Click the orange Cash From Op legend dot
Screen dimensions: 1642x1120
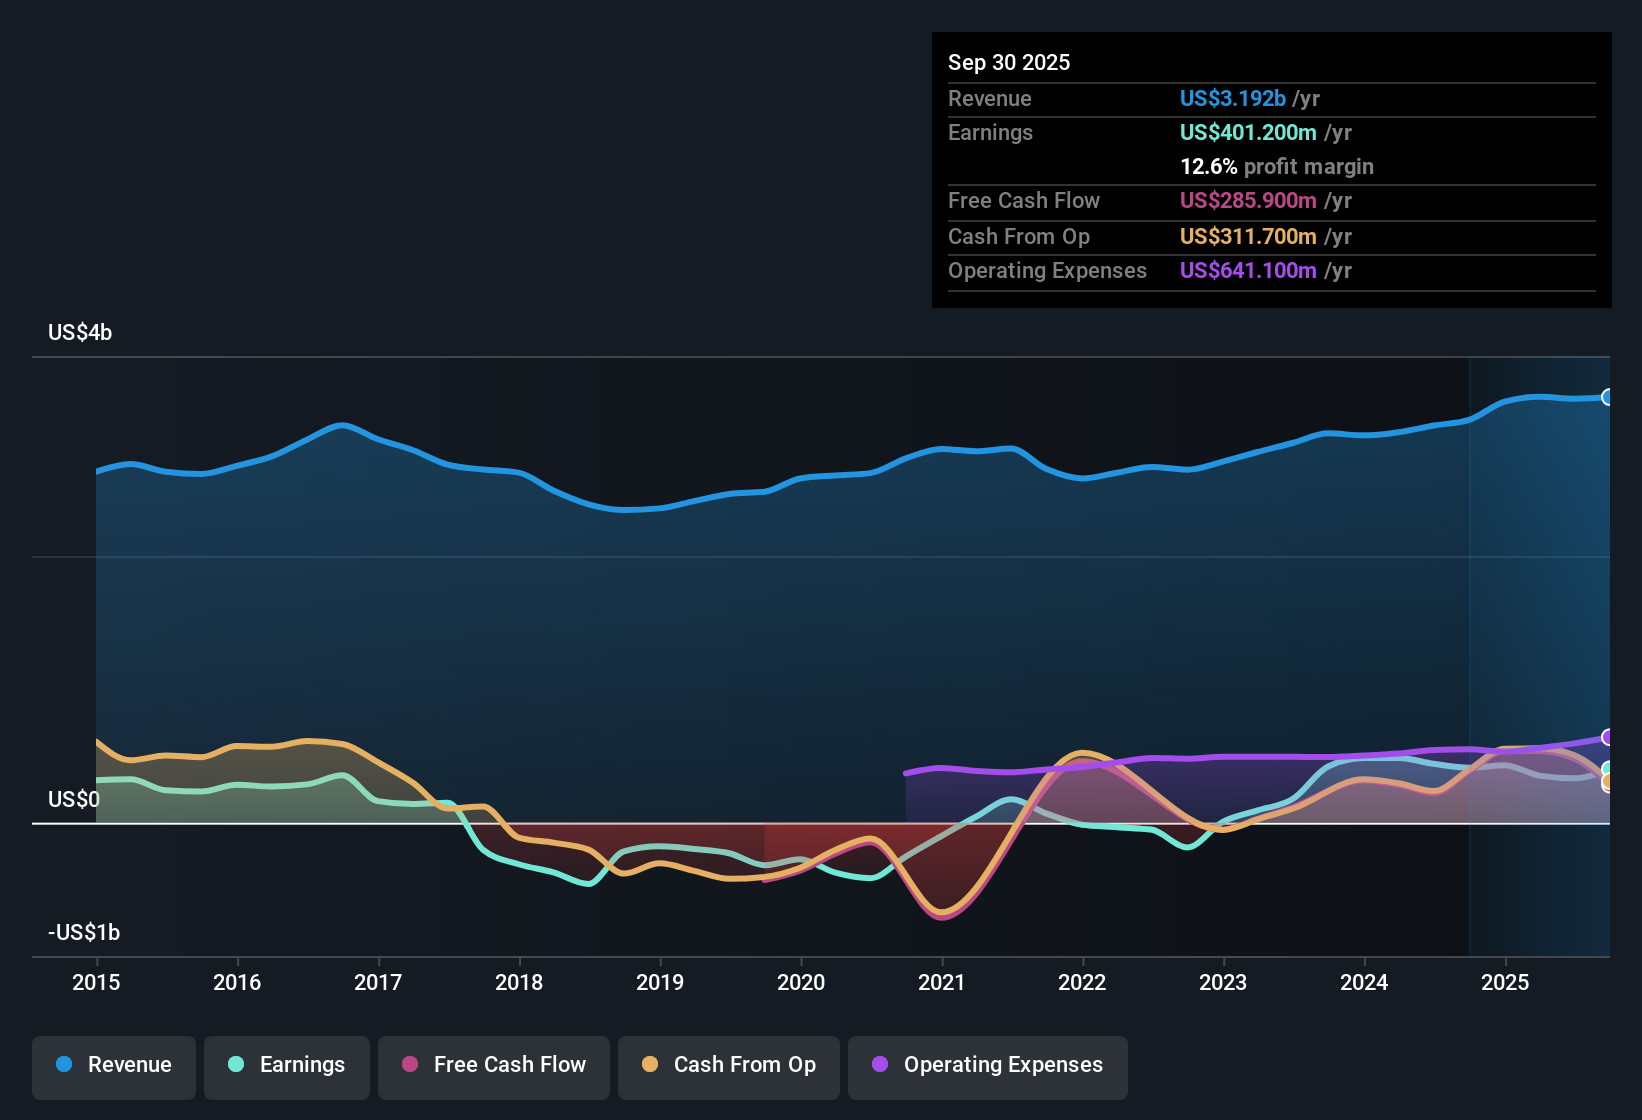click(650, 1064)
